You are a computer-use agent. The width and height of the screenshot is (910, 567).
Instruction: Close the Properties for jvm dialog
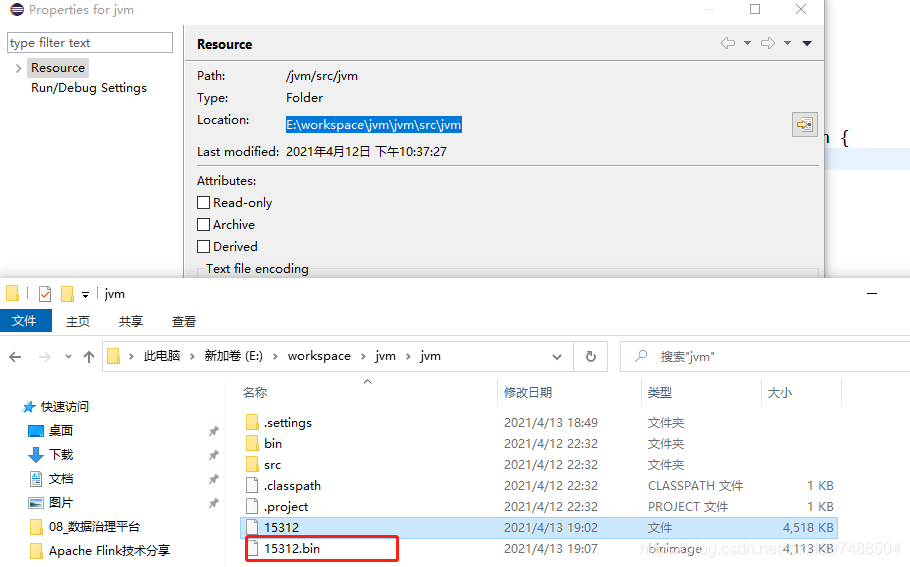[801, 9]
